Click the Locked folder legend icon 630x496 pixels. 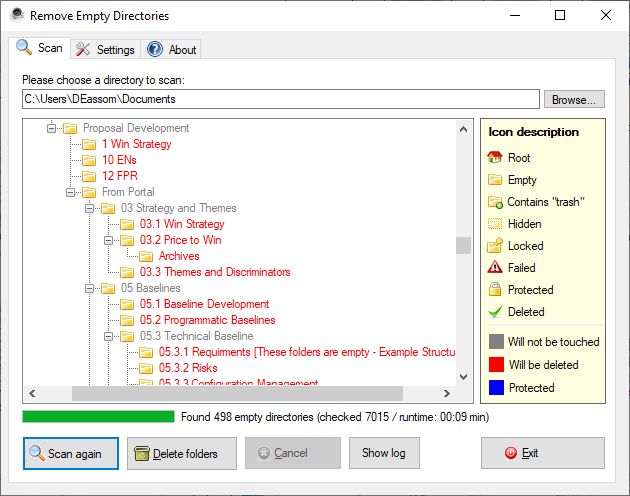[495, 245]
